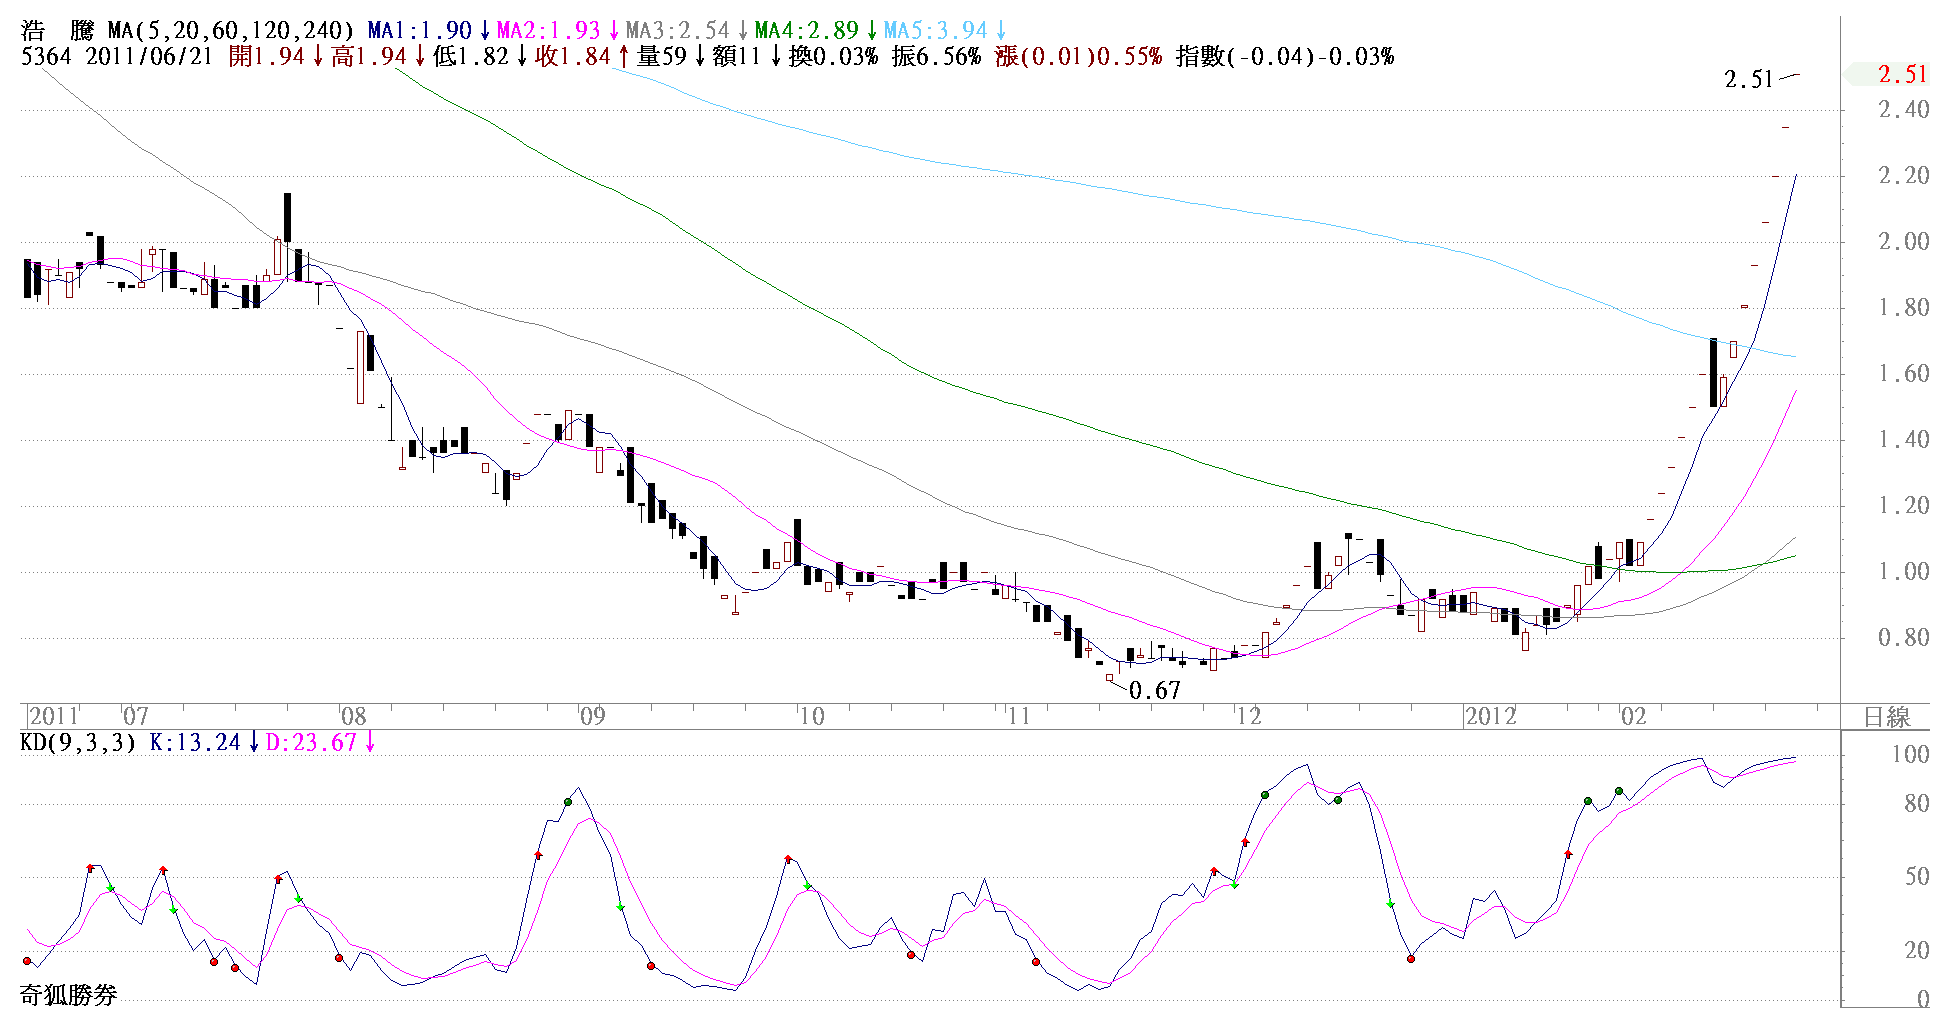
Task: Click the 0.67 lowest price annotation
Action: coord(1154,691)
